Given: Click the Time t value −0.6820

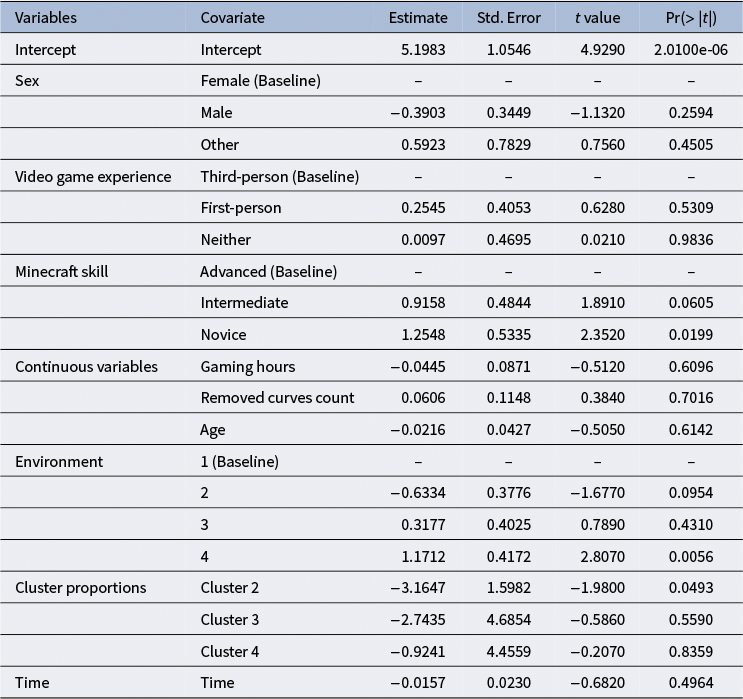Looking at the screenshot, I should coord(598,683).
